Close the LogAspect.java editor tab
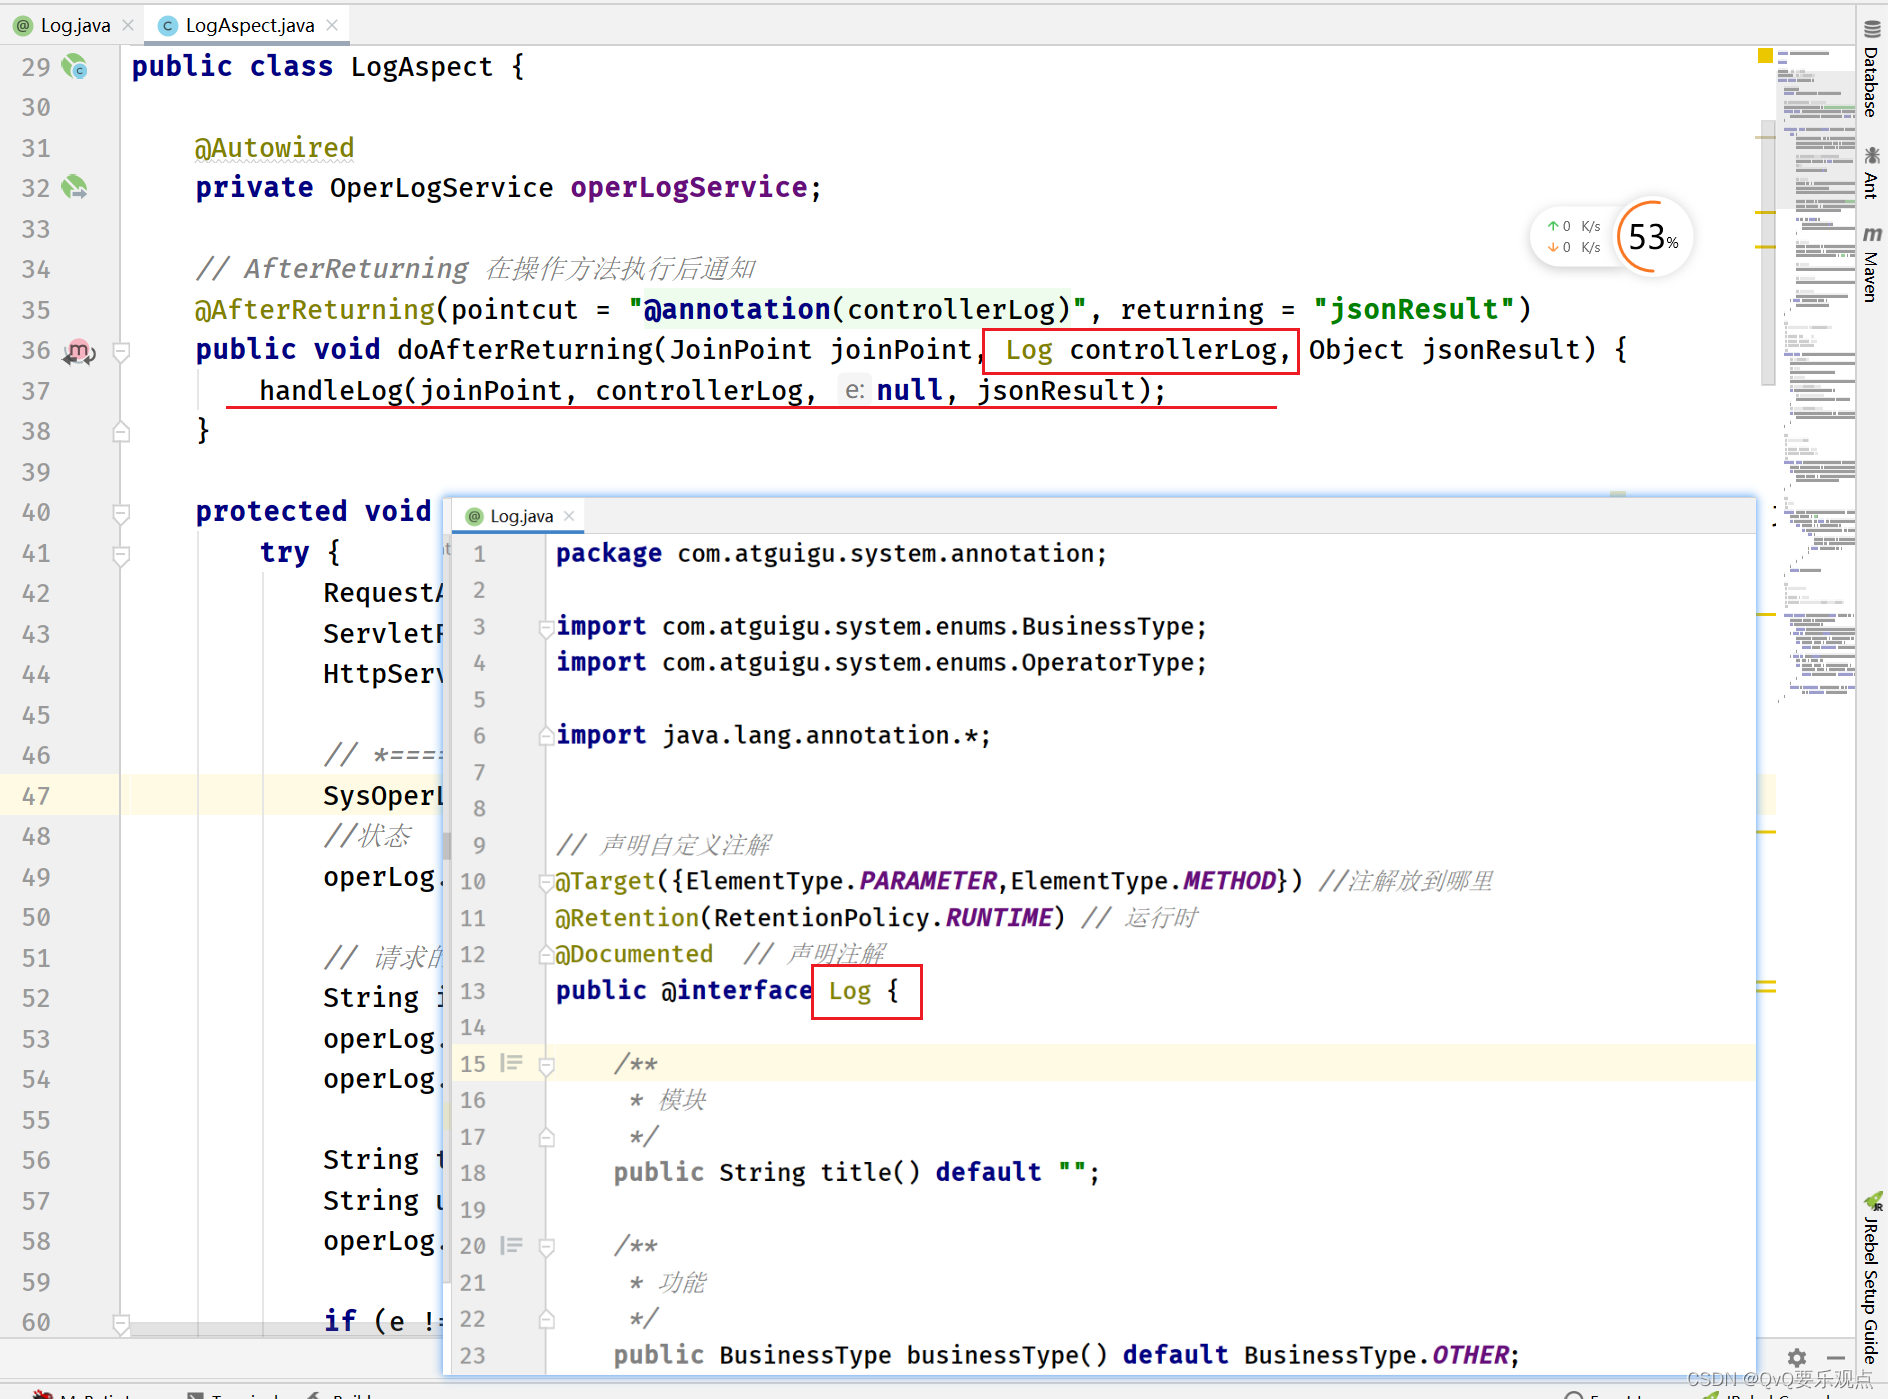Screen dimensions: 1888x1399 [x=332, y=26]
